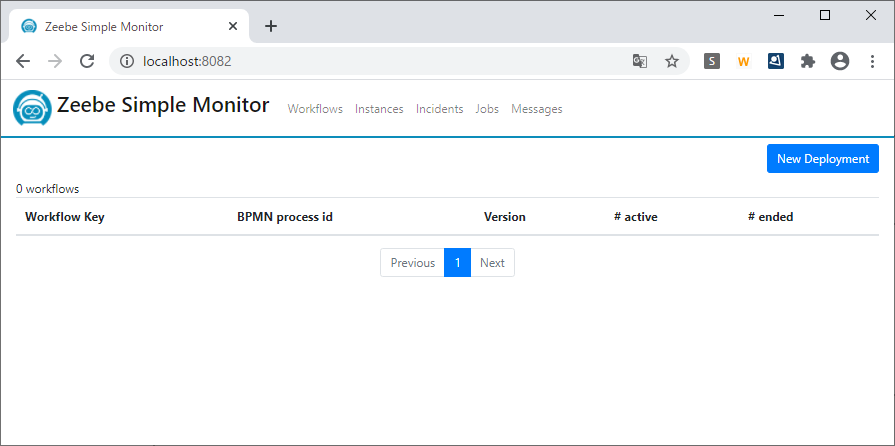This screenshot has width=895, height=446.
Task: Click the BPMN process id column header
Action: [285, 217]
